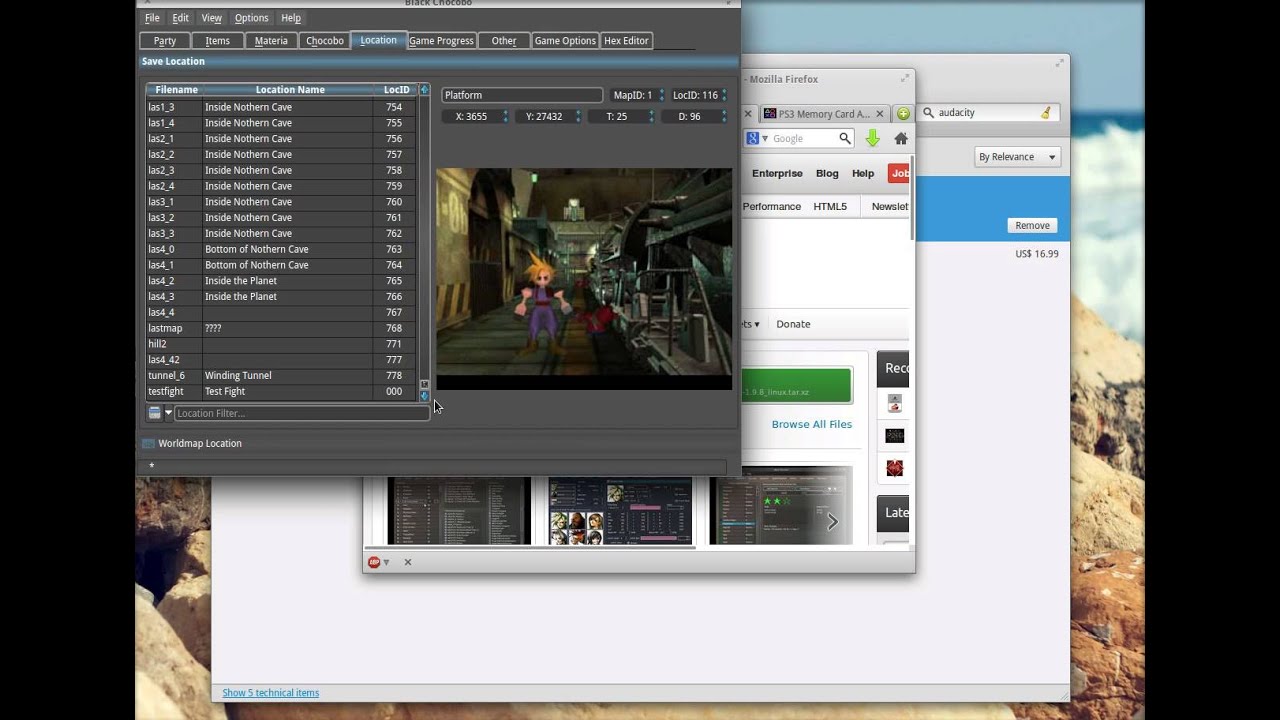Click the Platform location name field
Image resolution: width=1280 pixels, height=720 pixels.
[x=522, y=95]
